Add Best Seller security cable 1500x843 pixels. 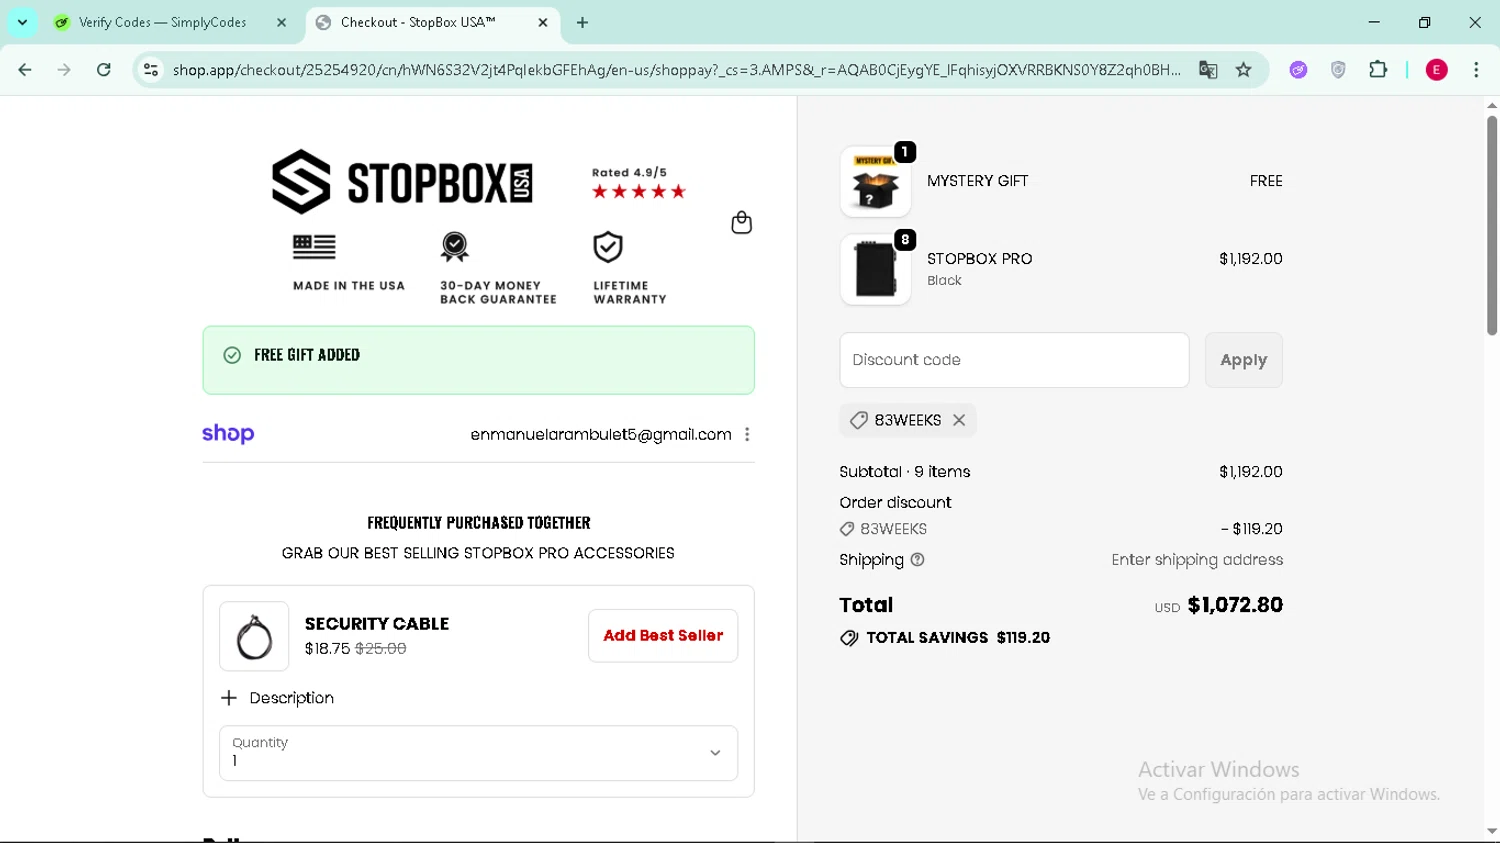tap(663, 636)
